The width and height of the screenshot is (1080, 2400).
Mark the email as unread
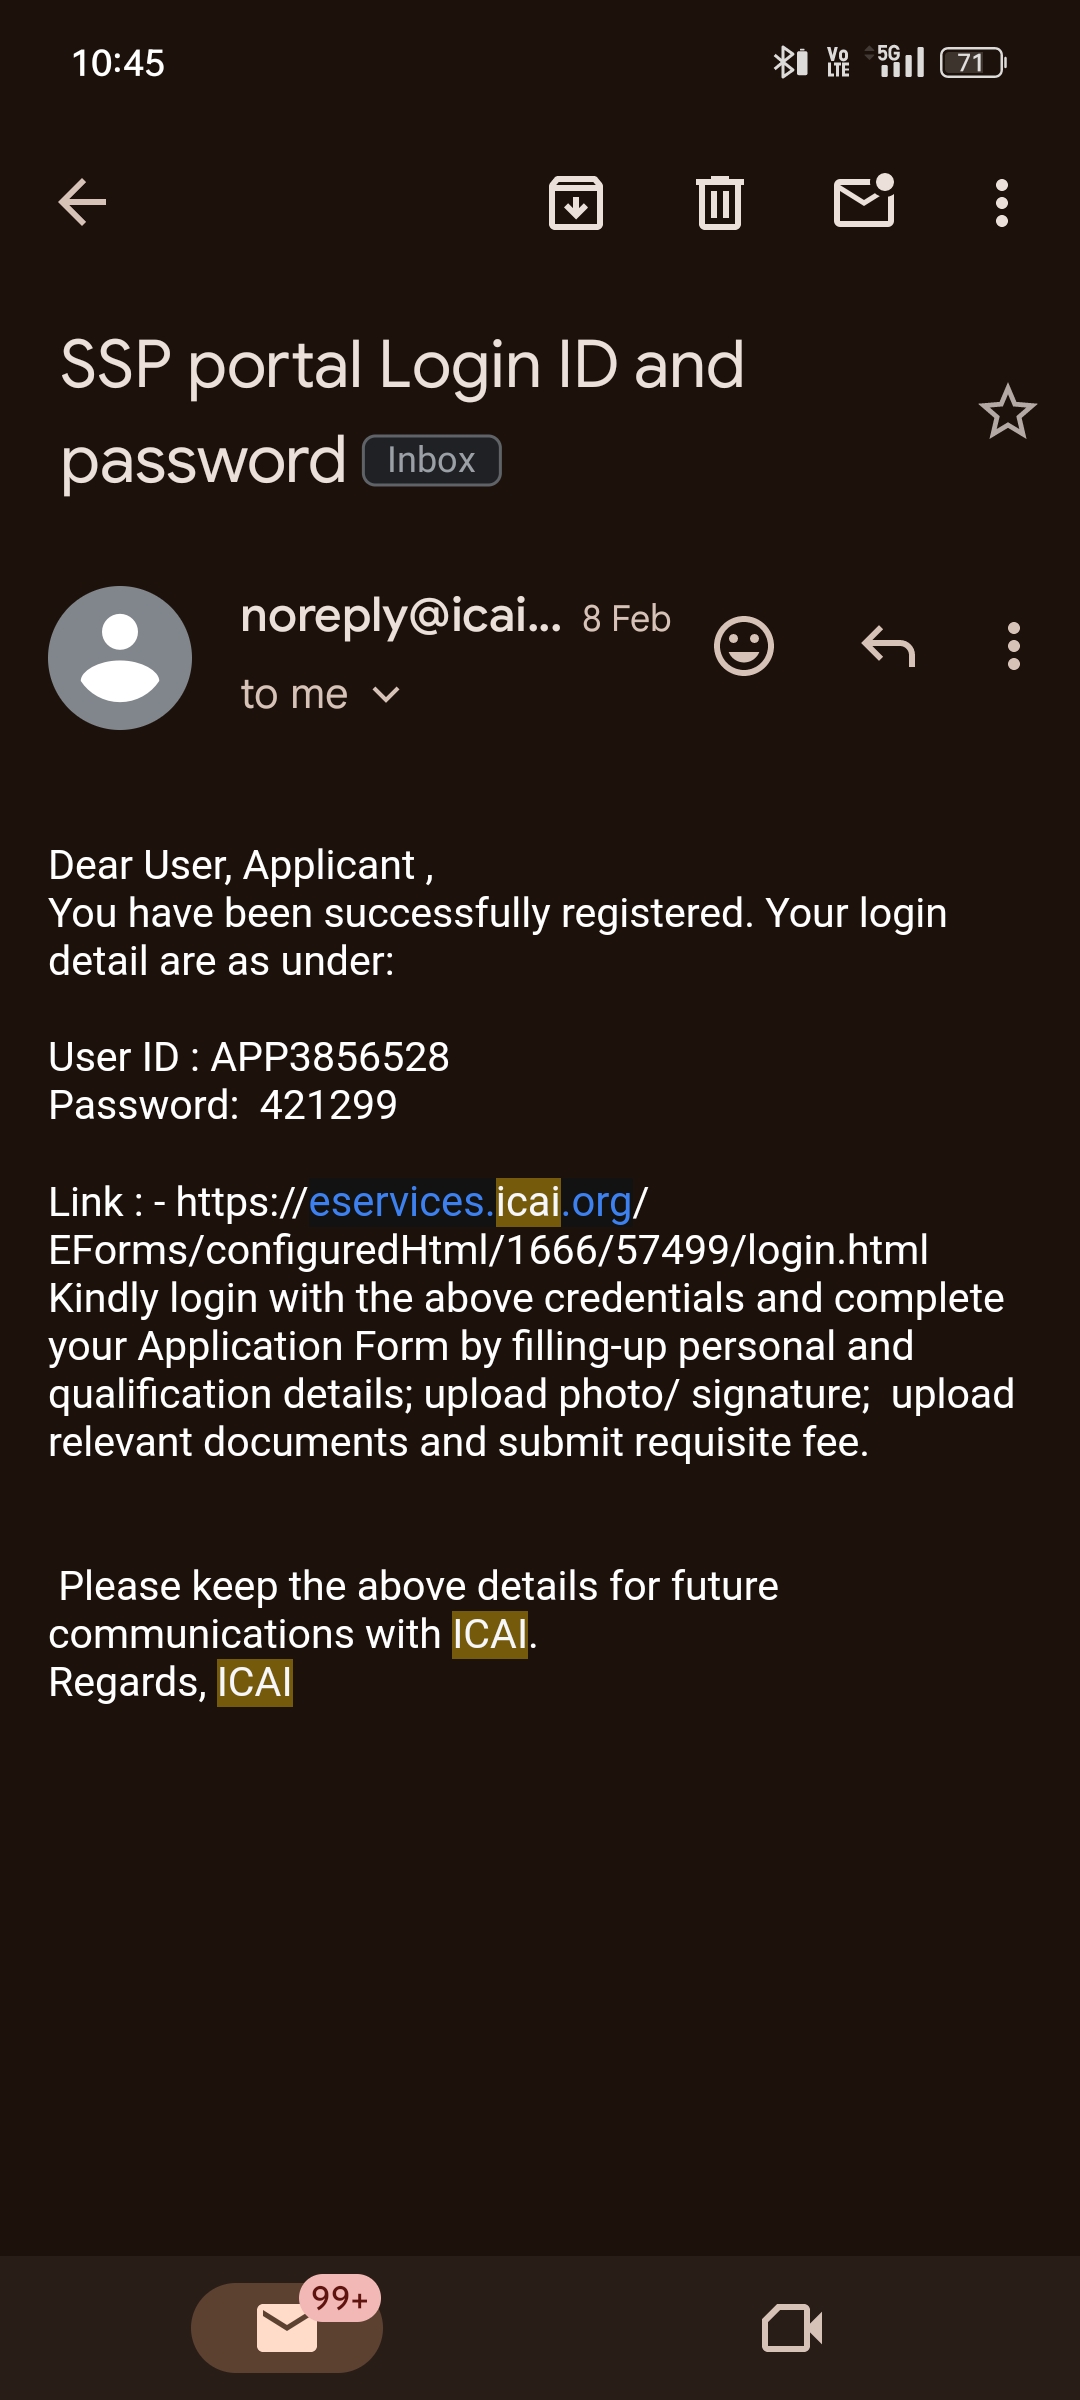coord(864,201)
